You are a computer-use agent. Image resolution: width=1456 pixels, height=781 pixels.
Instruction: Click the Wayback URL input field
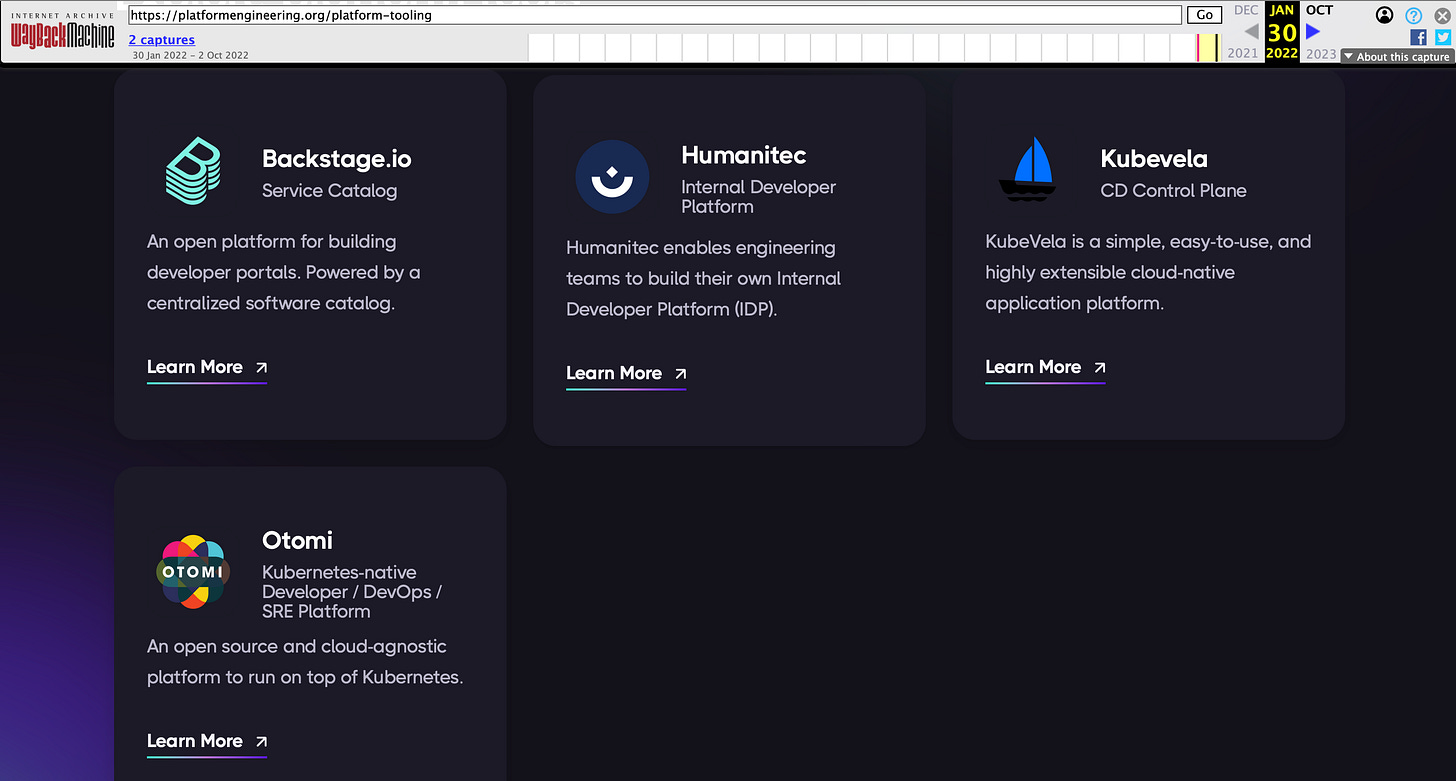[x=655, y=16]
